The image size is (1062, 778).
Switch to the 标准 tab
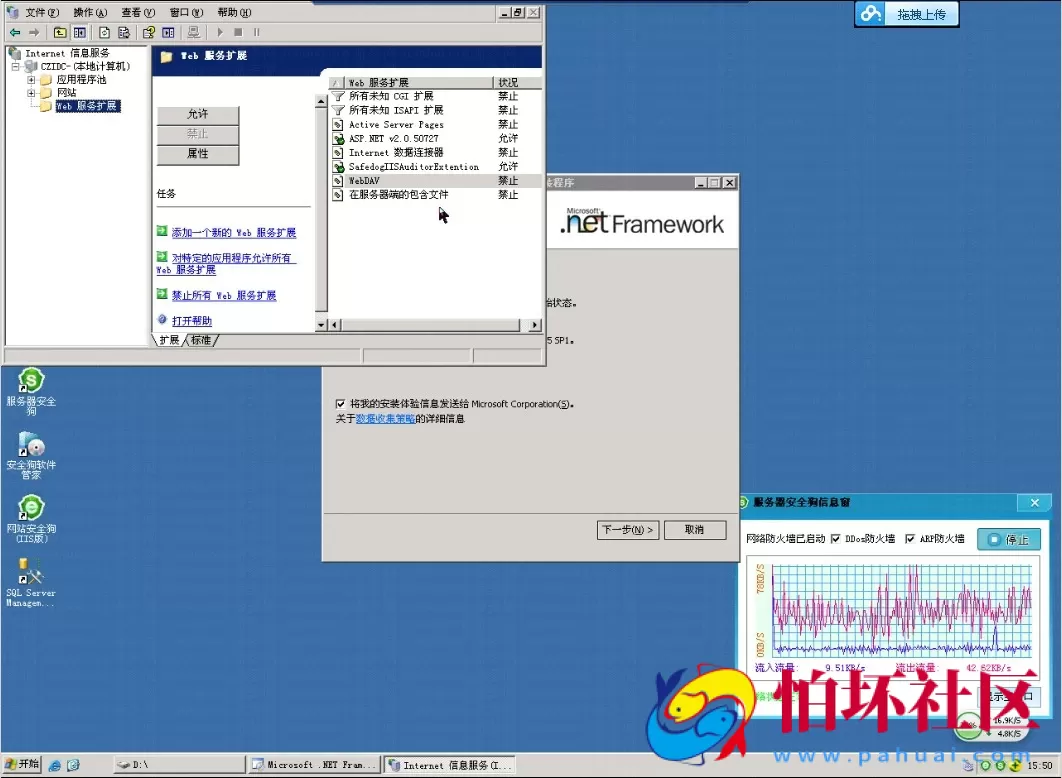[x=201, y=340]
